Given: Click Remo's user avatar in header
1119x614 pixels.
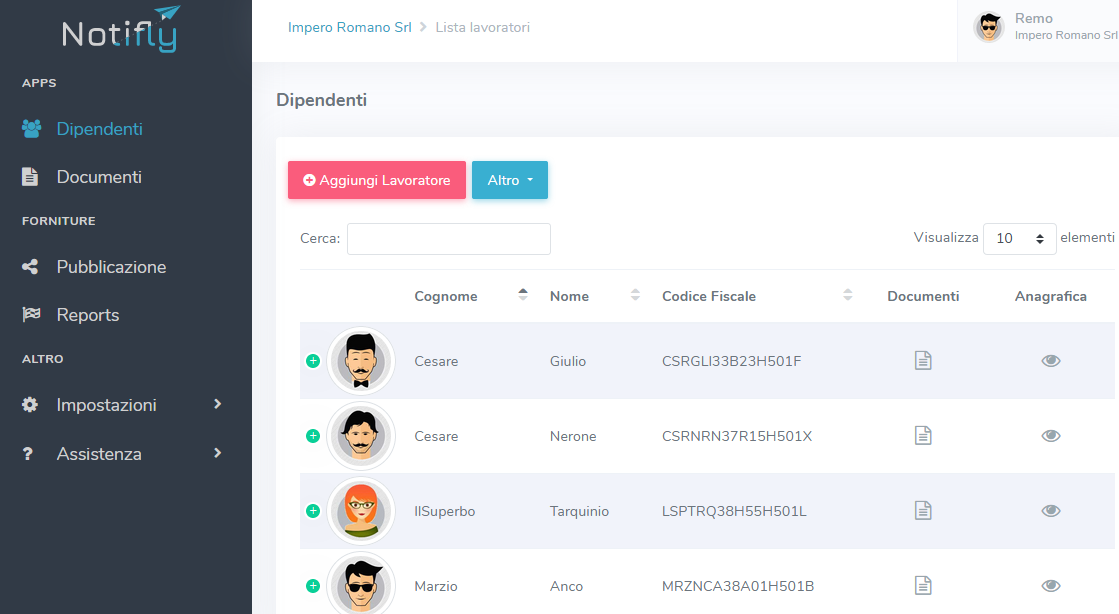Looking at the screenshot, I should (988, 27).
